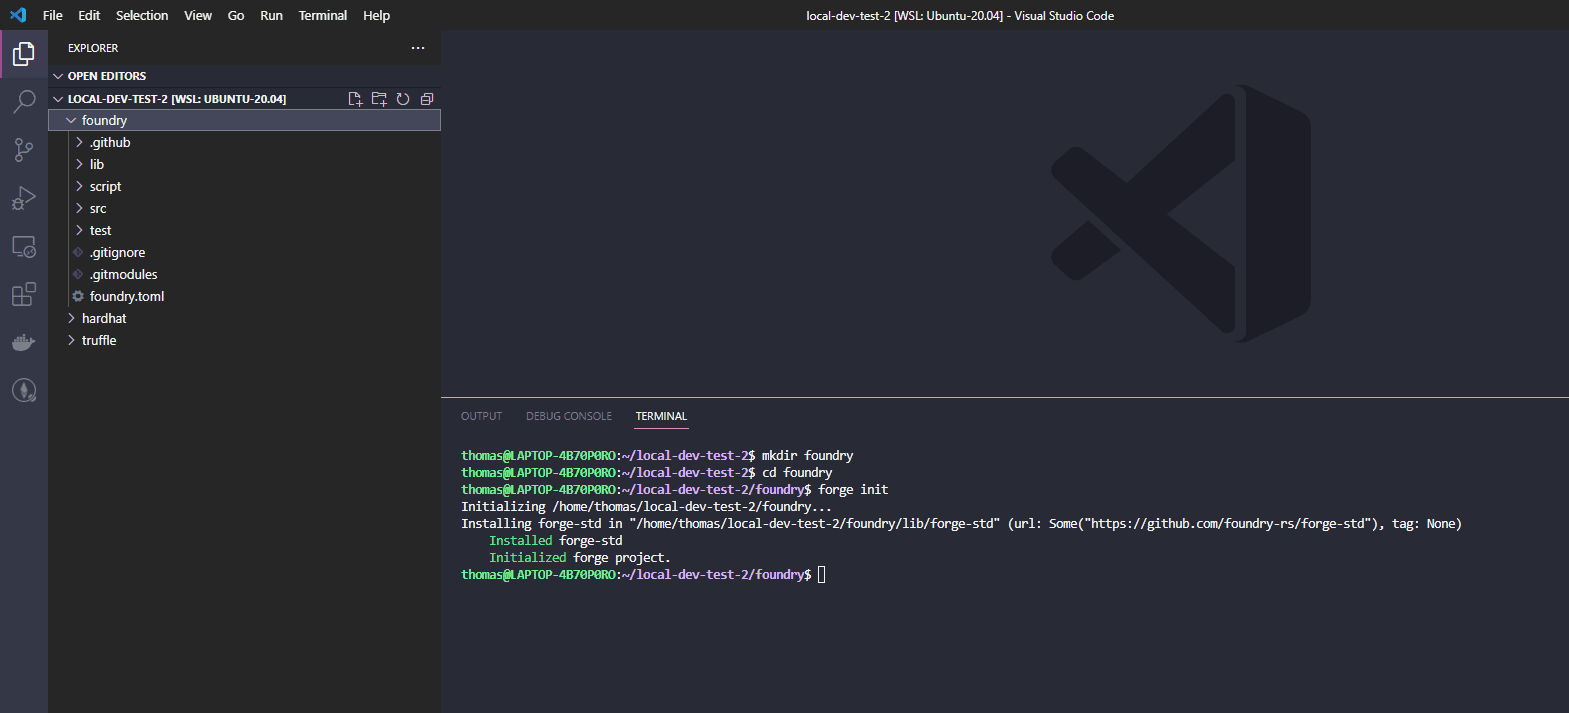Click the Explorer panel title
Screen dimensions: 1569x713
93,48
